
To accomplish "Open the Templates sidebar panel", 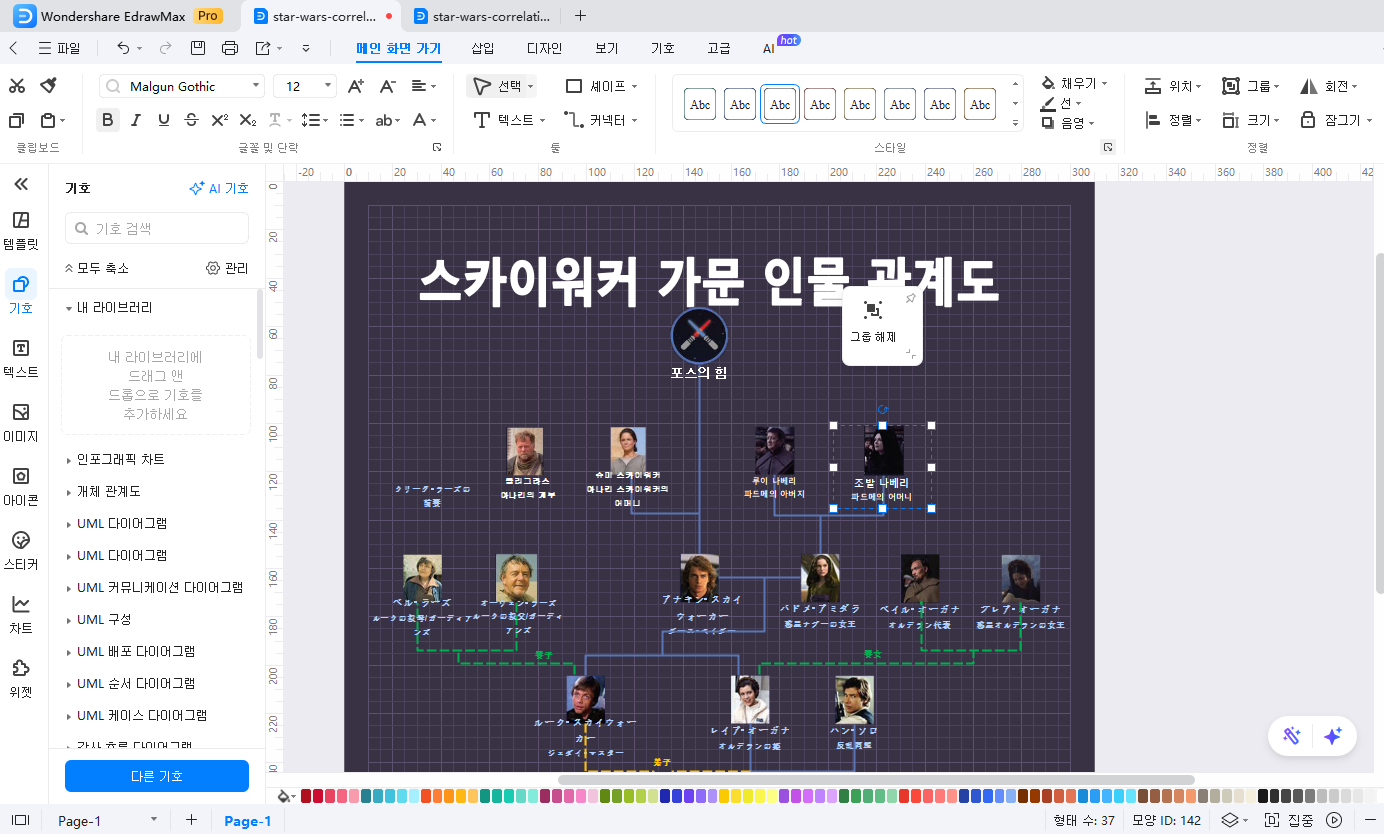I will click(21, 230).
